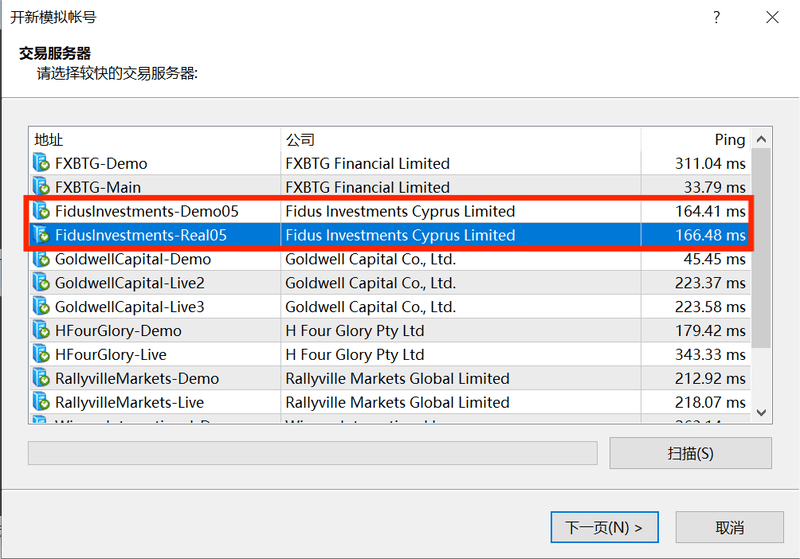Click the FXBTG-Main server icon

tap(41, 187)
